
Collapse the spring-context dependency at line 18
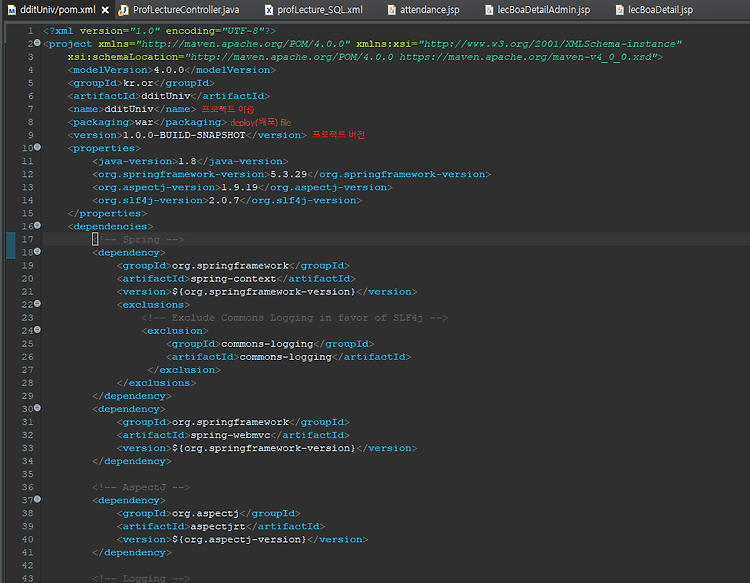37,252
